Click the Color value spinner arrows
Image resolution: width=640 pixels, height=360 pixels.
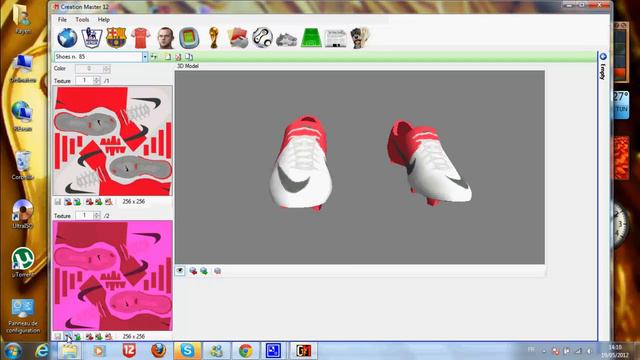pyautogui.click(x=107, y=69)
